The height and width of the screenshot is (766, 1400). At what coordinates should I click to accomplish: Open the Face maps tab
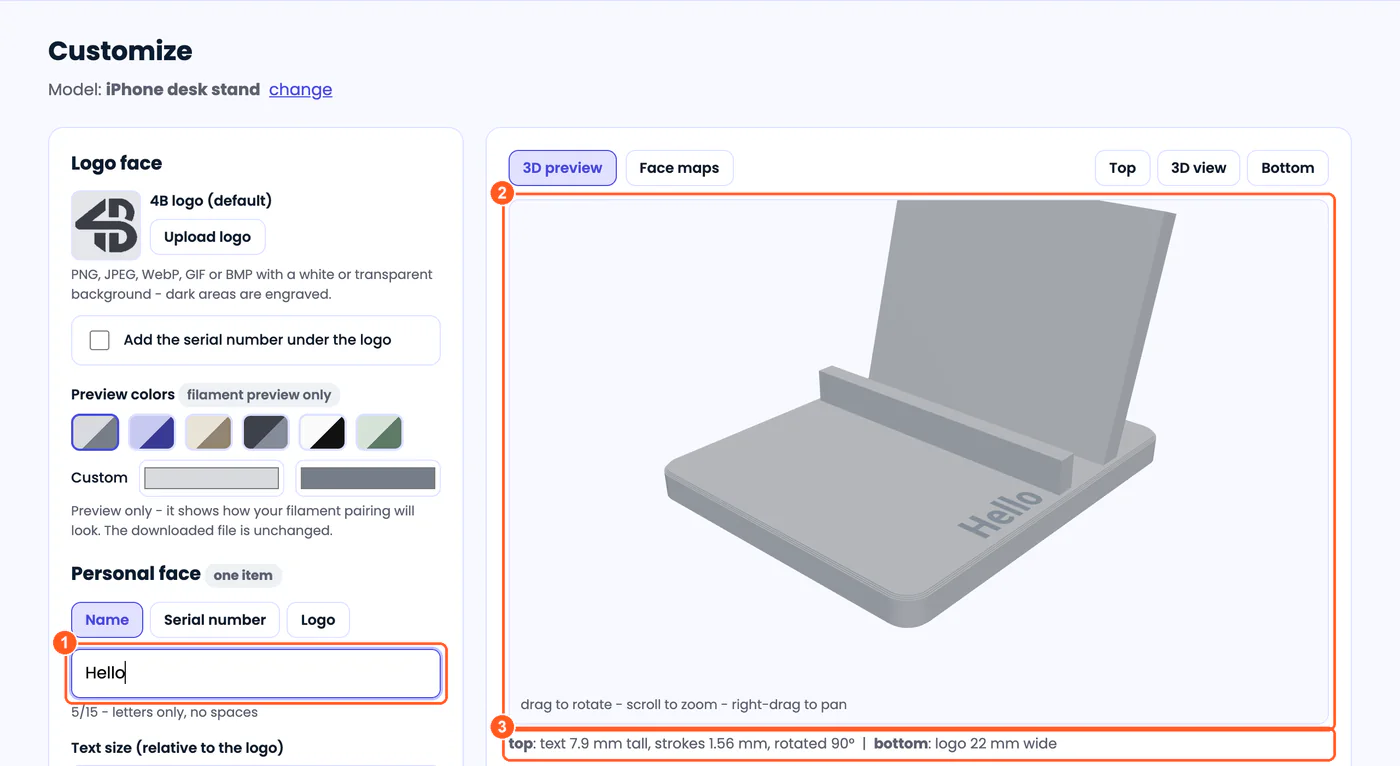679,168
